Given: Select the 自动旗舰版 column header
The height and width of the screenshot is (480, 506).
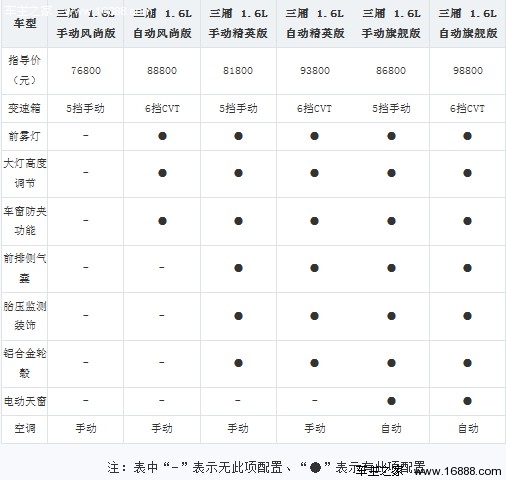Looking at the screenshot, I should 468,23.
